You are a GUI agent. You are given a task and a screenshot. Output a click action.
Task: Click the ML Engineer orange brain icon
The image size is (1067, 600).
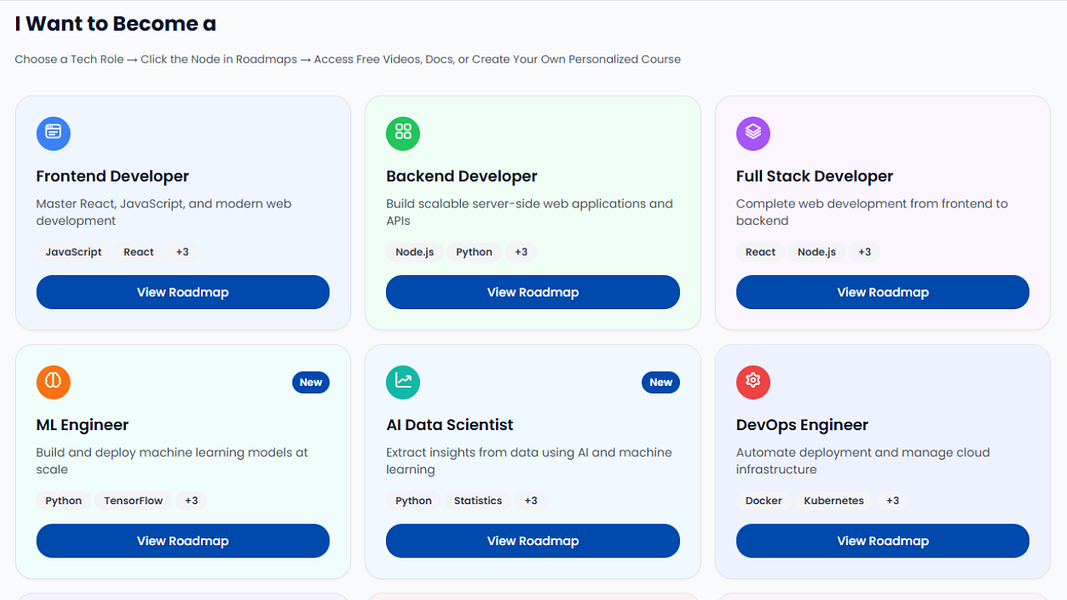coord(53,382)
